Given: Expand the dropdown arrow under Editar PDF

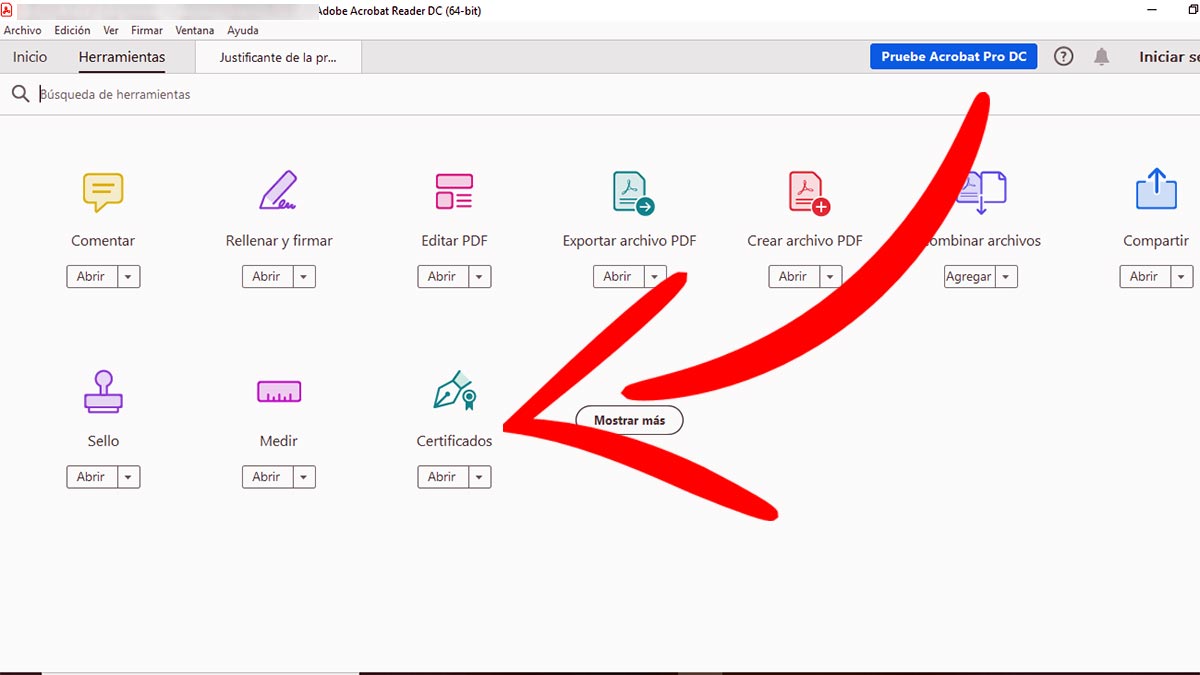Looking at the screenshot, I should [x=480, y=277].
